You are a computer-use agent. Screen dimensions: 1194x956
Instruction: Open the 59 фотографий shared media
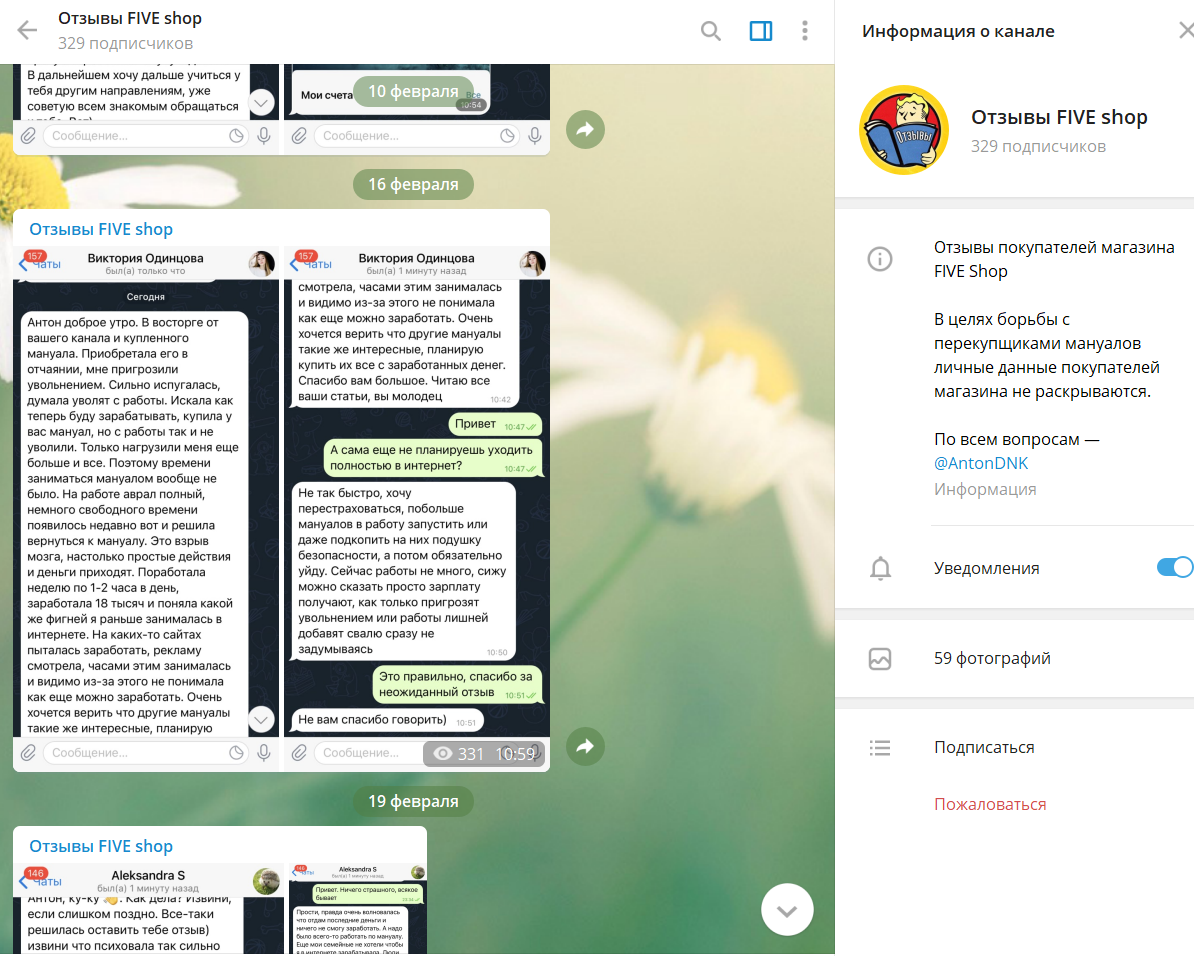(992, 659)
